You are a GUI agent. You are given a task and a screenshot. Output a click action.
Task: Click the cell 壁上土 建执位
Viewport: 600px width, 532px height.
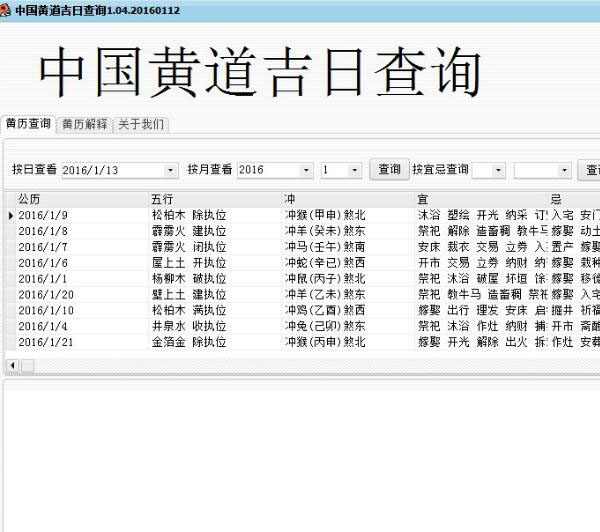(x=214, y=295)
